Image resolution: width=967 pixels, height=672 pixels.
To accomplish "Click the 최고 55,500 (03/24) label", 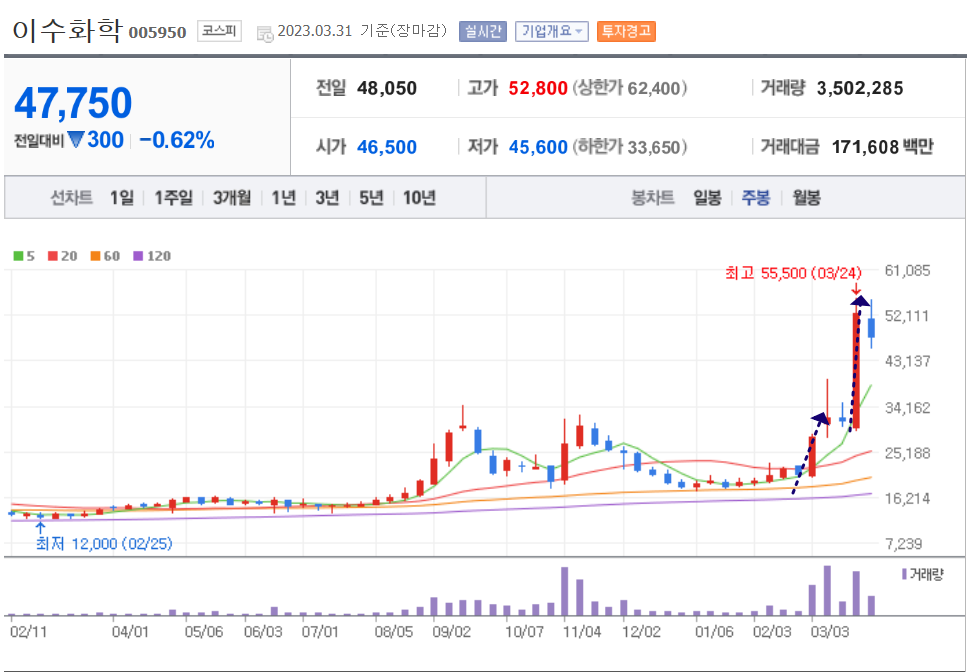I will 793,273.
